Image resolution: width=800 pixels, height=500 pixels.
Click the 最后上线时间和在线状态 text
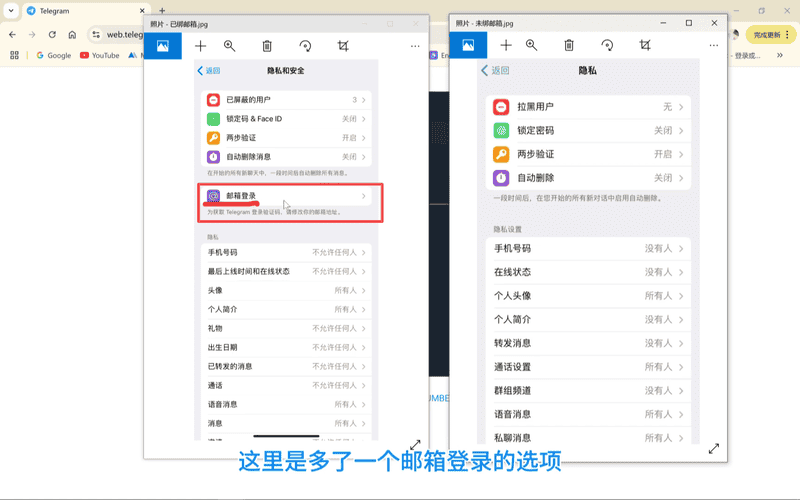[x=248, y=271]
